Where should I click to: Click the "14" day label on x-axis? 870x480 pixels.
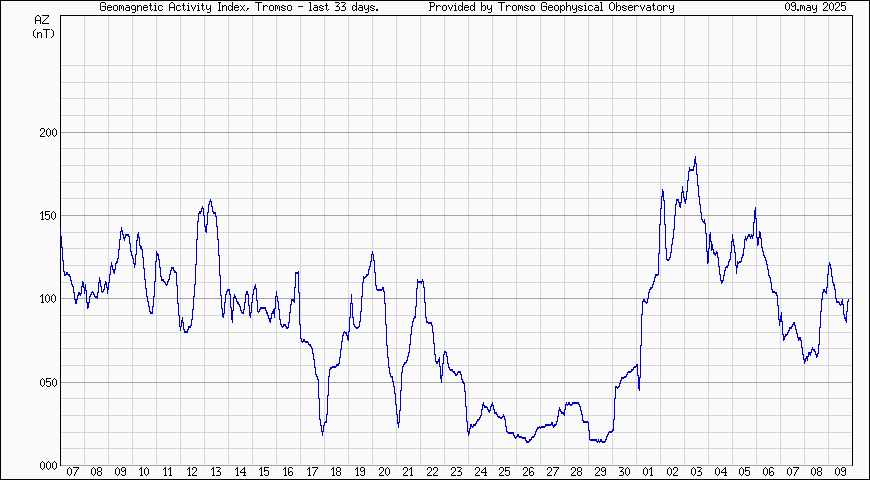[240, 472]
